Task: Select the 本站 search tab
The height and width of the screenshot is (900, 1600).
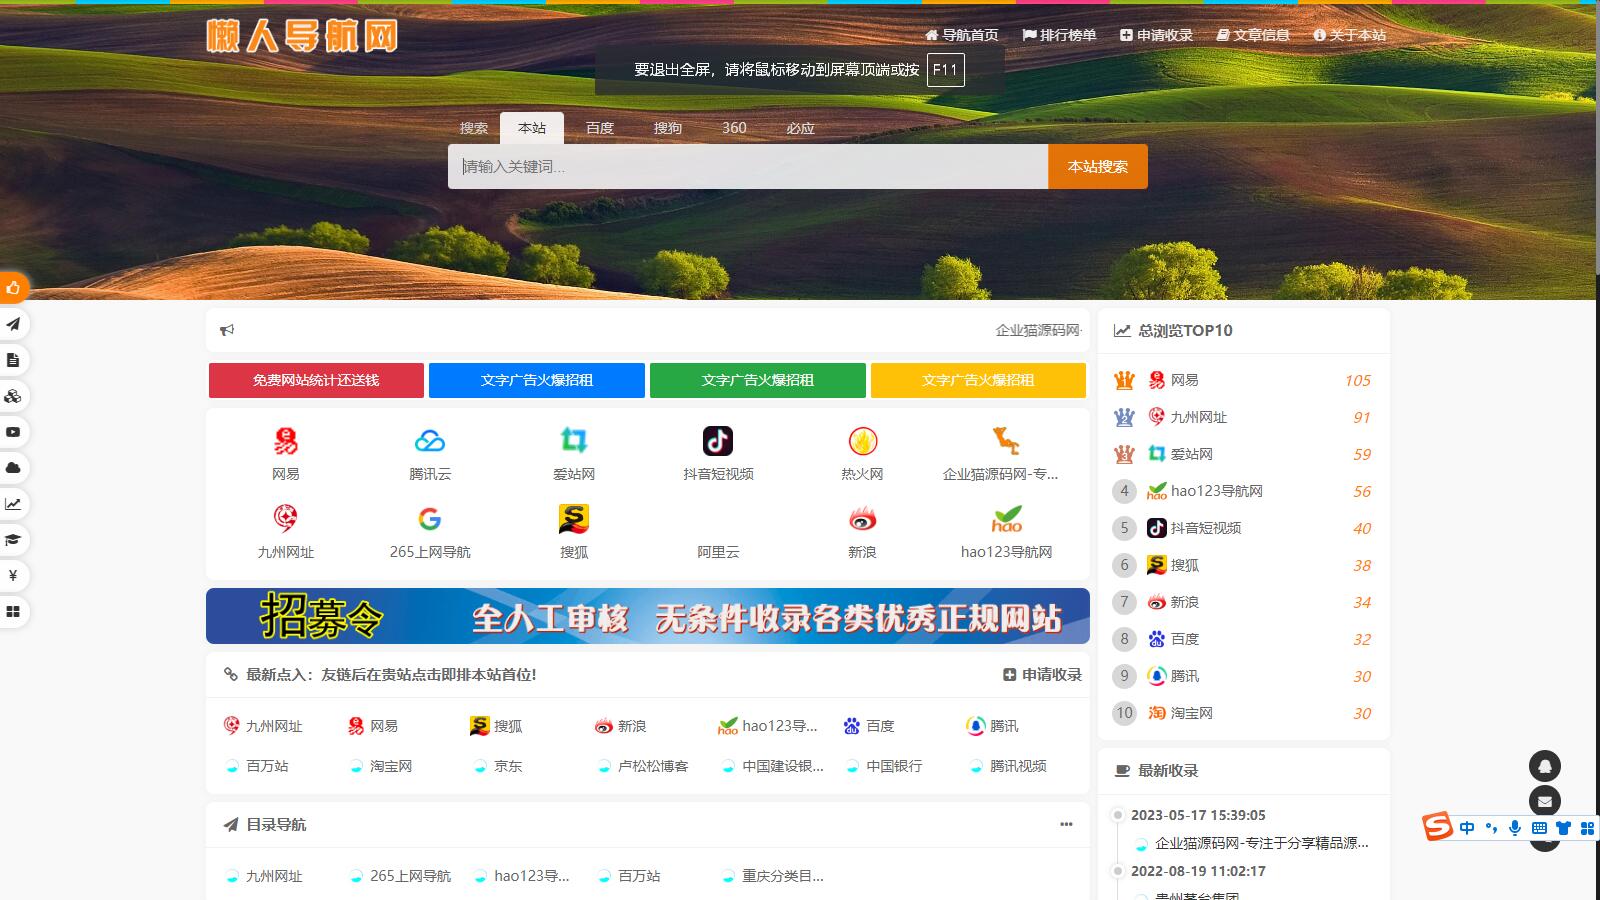Action: click(x=532, y=128)
